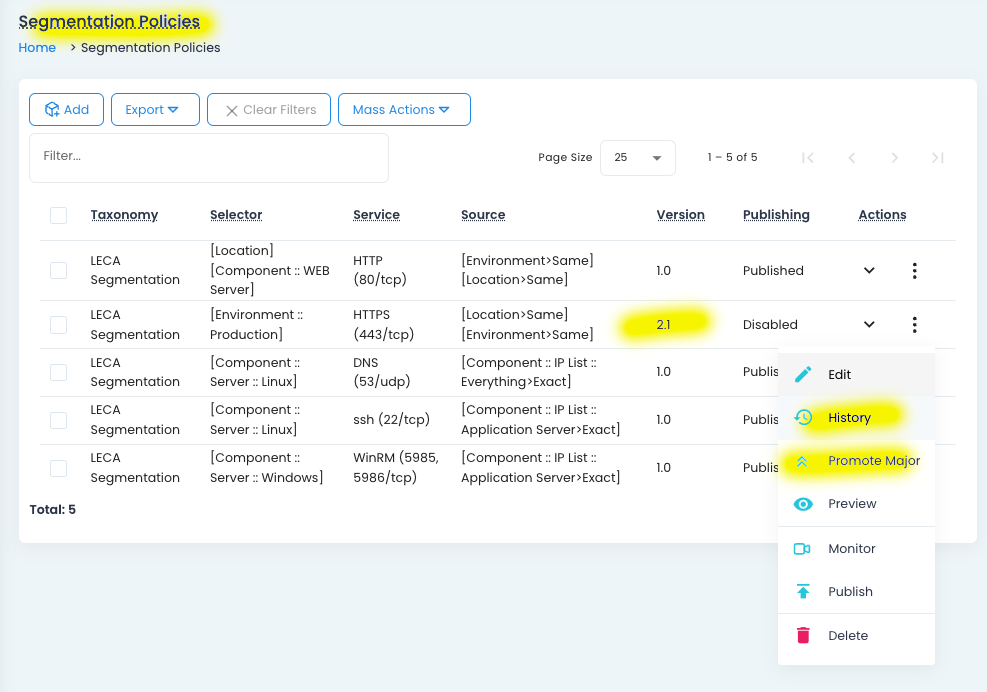Click the Preview eye icon
Viewport: 987px width, 692px height.
pyautogui.click(x=803, y=504)
